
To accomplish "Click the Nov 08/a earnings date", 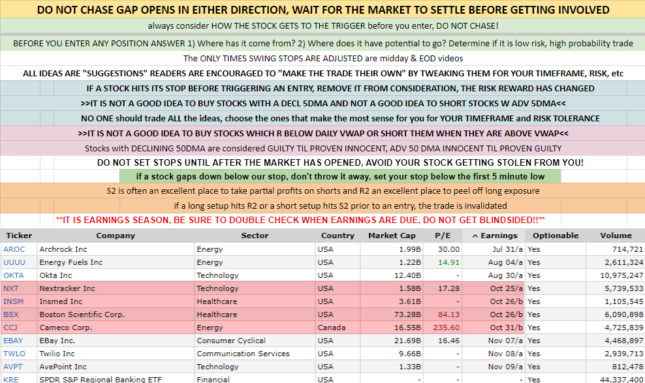I will [506, 354].
